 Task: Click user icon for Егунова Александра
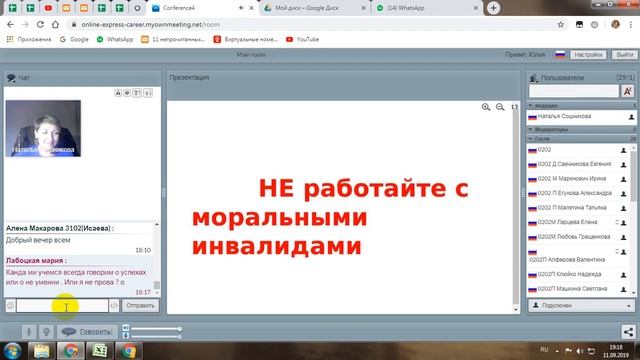coord(623,194)
